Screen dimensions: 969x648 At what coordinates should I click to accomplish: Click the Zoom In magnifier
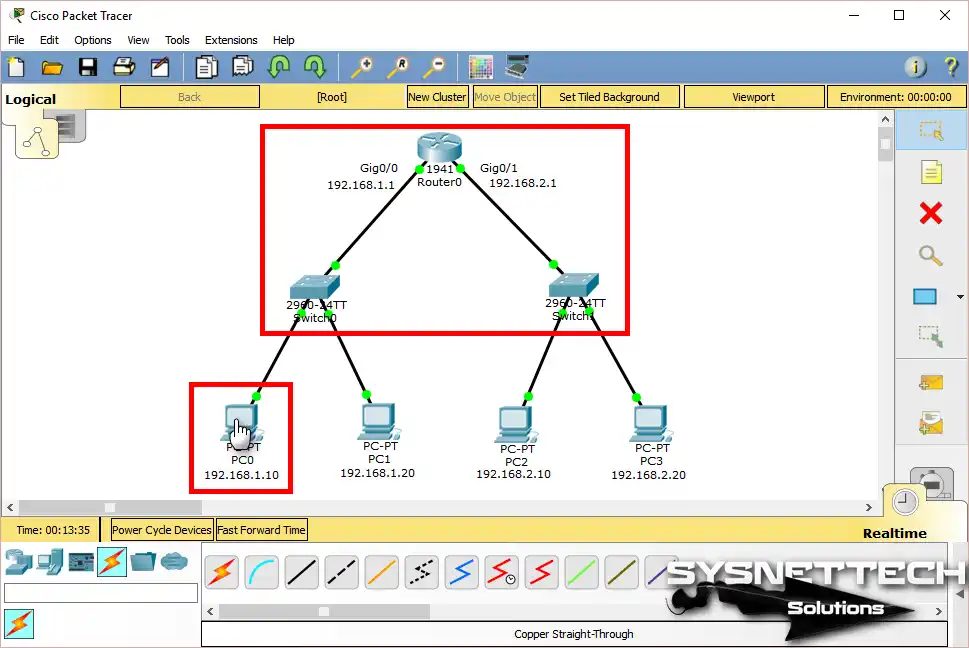[362, 67]
